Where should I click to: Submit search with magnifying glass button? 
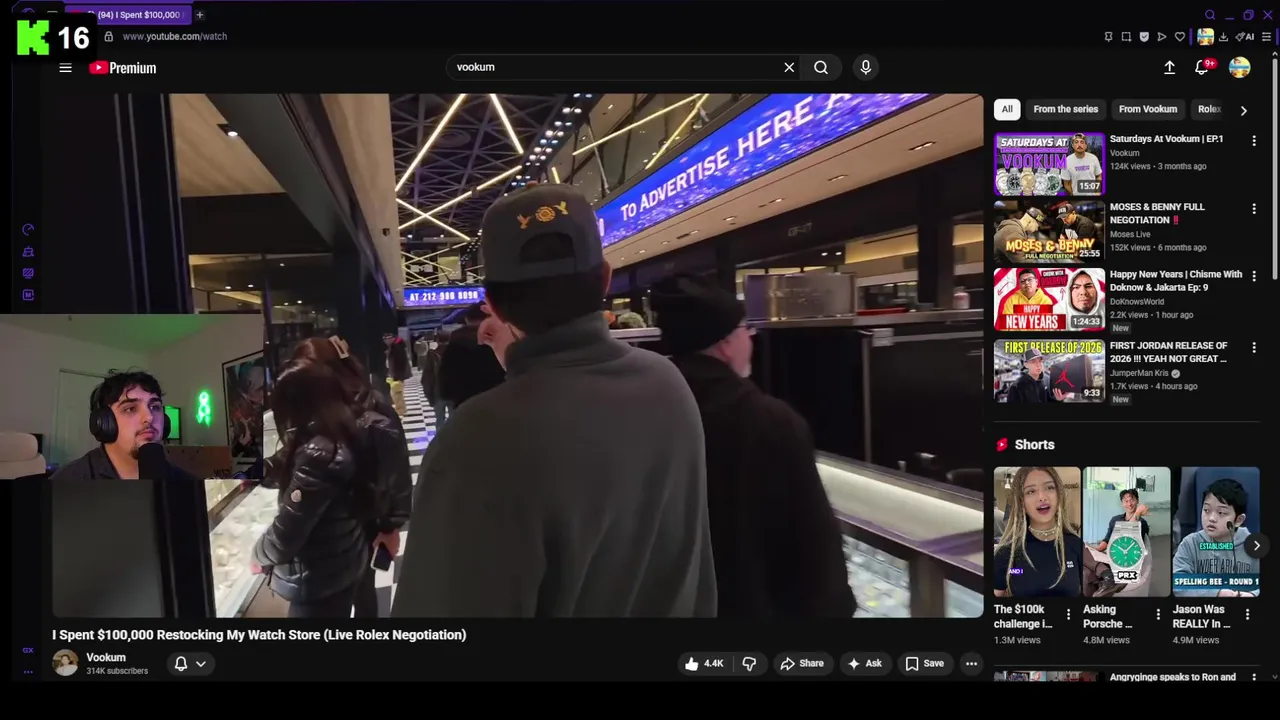pos(821,67)
